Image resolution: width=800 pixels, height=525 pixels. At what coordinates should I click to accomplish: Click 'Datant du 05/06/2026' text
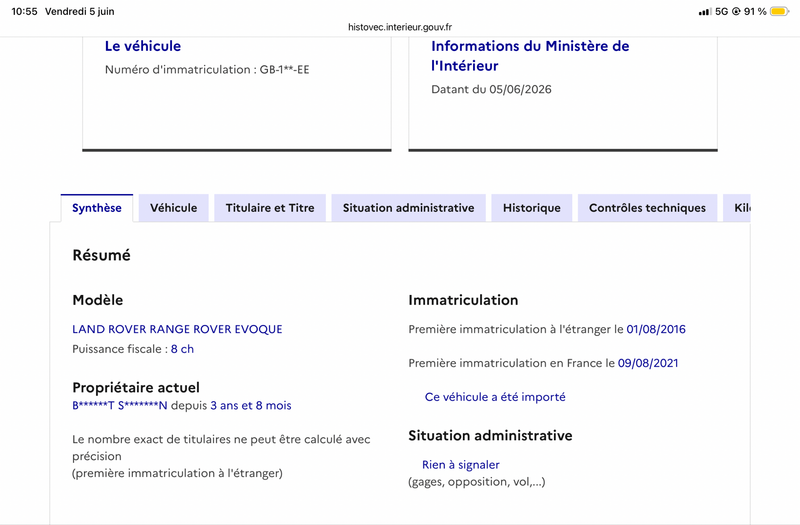point(491,89)
